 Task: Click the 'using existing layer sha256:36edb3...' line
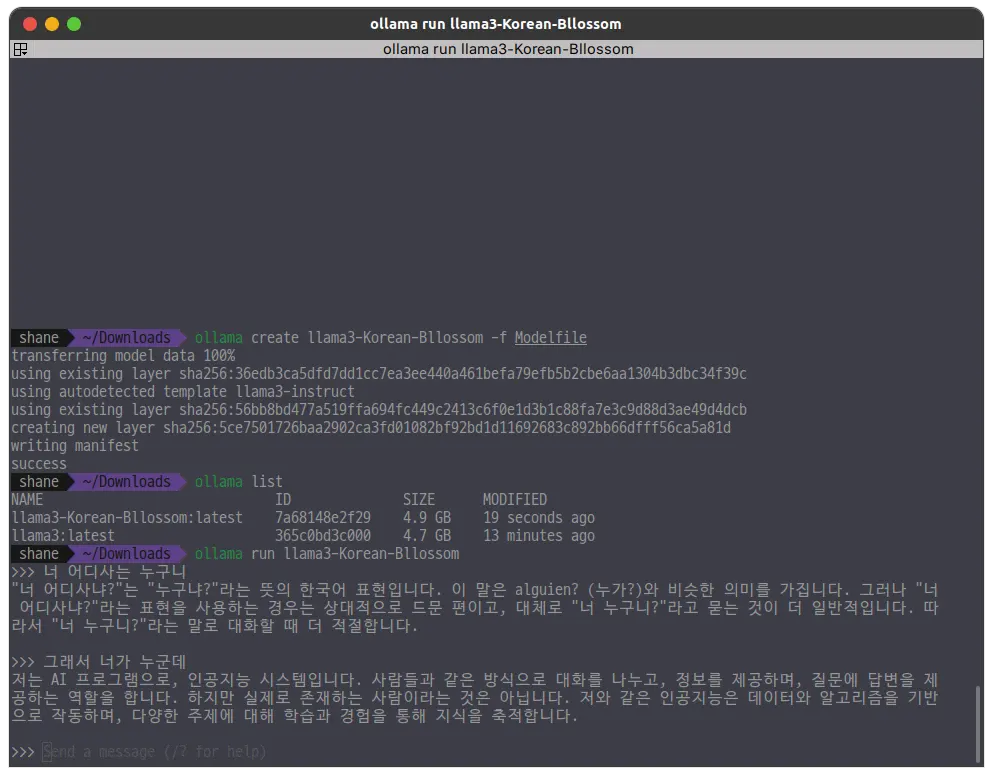379,374
